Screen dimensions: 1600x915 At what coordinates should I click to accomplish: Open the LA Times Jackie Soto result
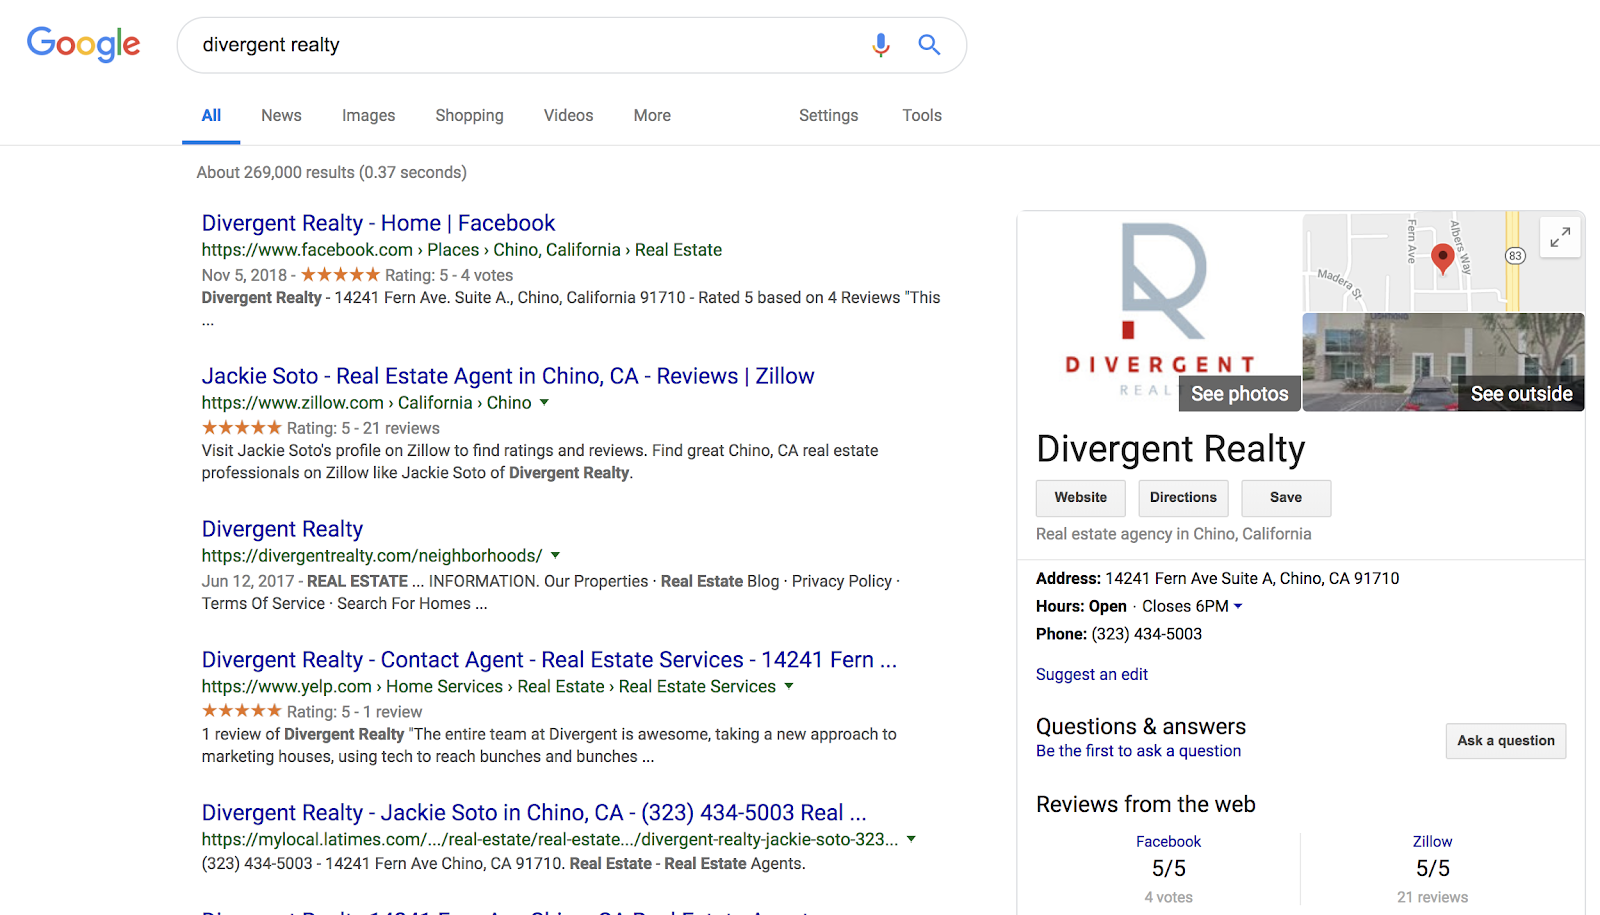(534, 813)
